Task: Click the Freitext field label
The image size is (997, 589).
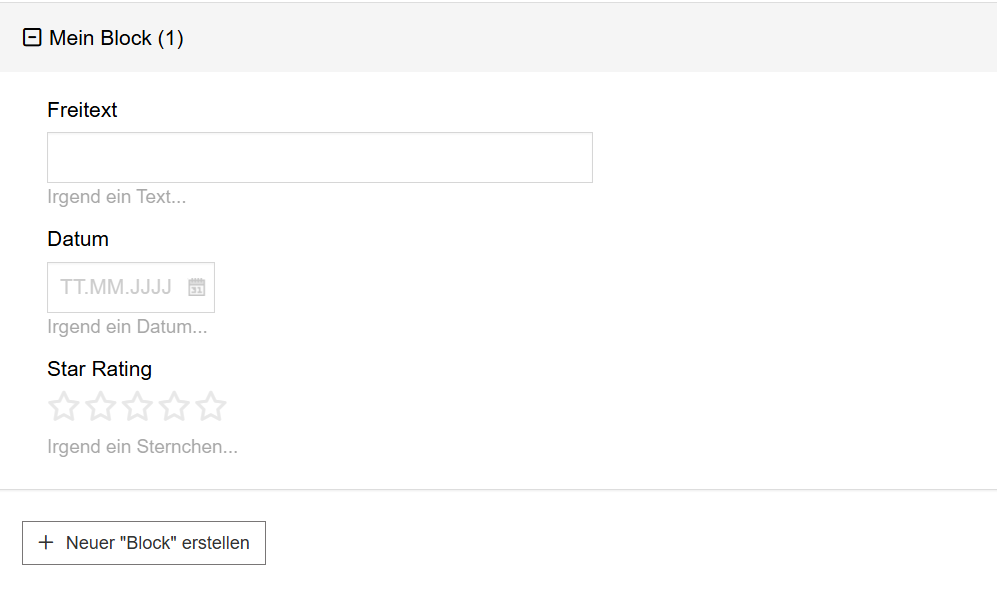Action: (82, 110)
